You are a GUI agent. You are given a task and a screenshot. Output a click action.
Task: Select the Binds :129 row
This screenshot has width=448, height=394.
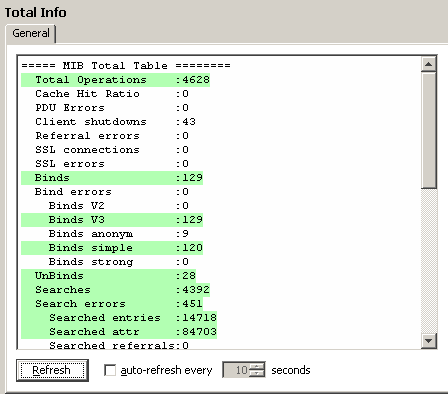click(112, 178)
